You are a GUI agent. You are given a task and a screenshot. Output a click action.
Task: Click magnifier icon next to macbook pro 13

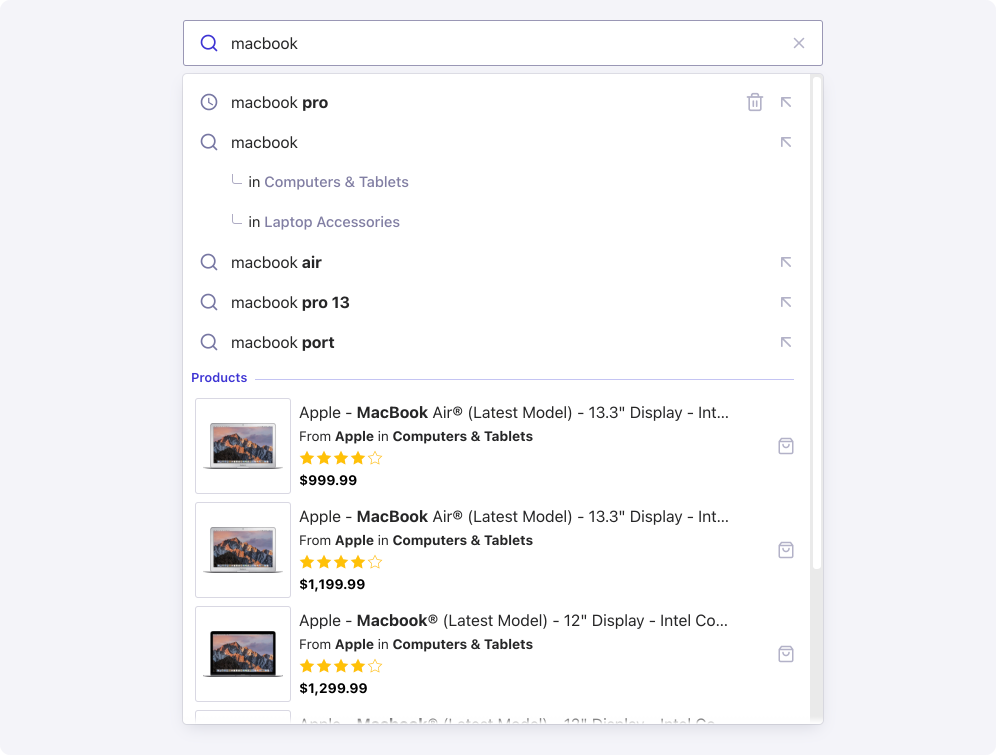209,302
